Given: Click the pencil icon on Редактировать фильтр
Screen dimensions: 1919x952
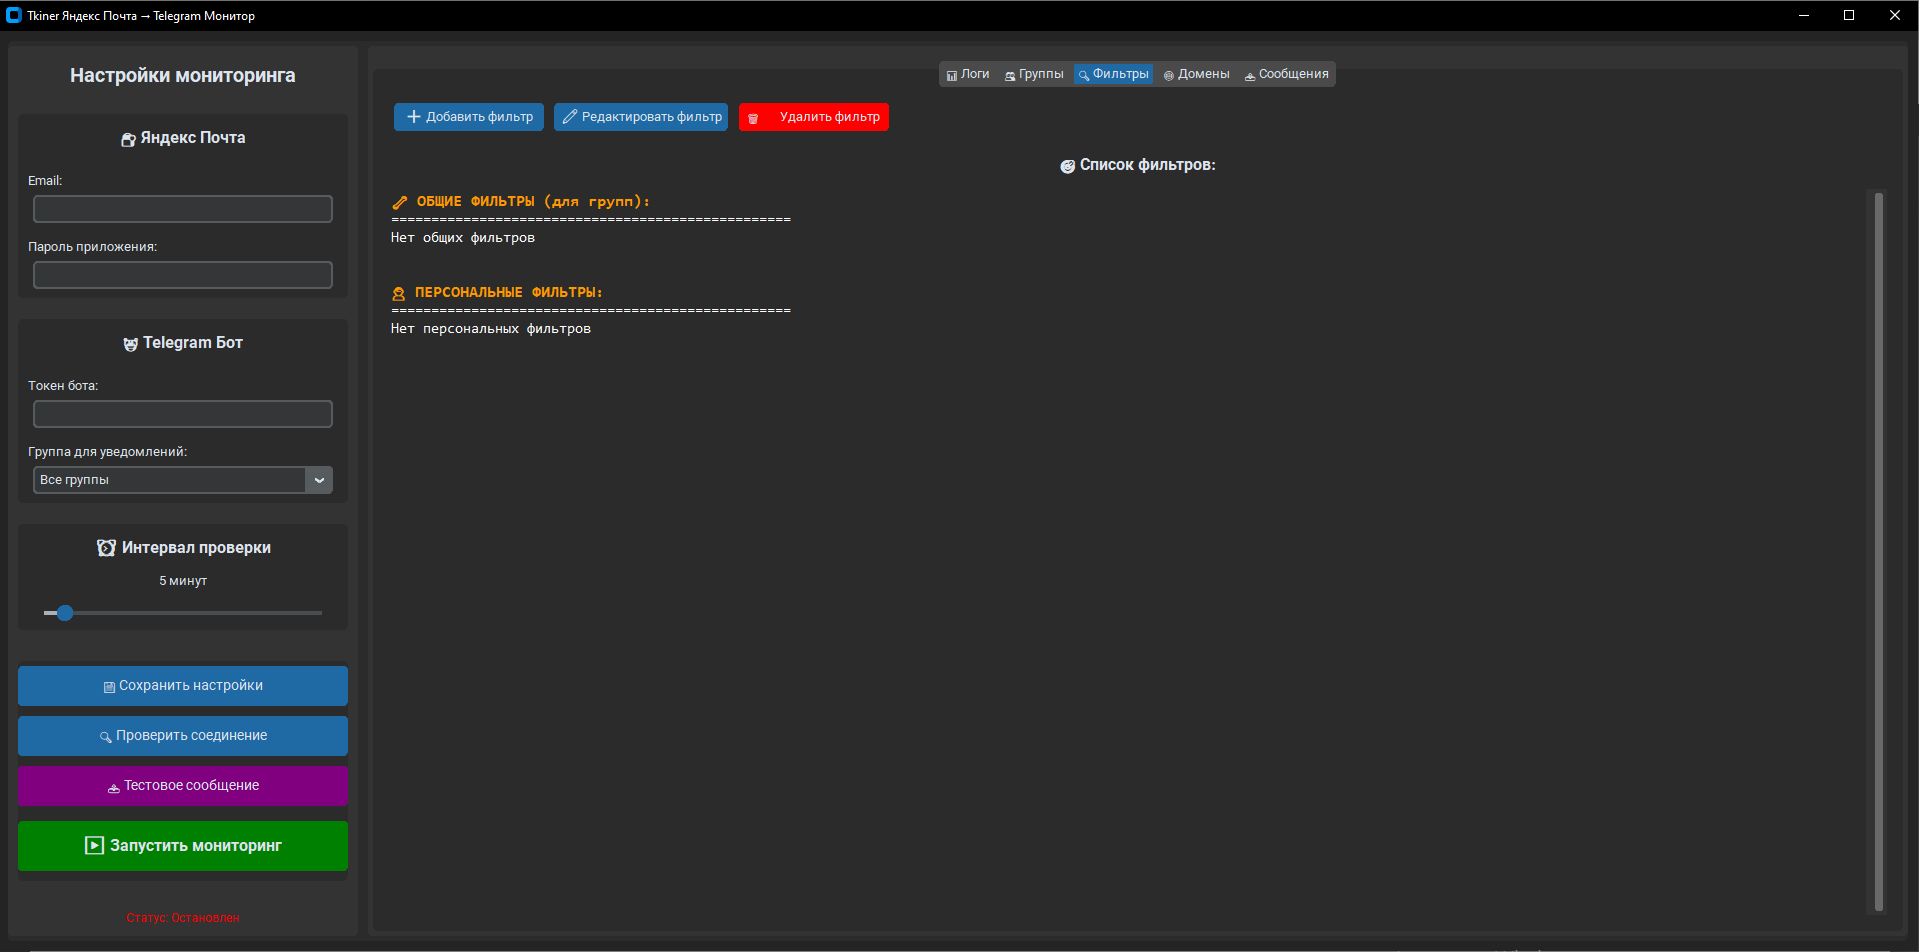Looking at the screenshot, I should point(570,117).
